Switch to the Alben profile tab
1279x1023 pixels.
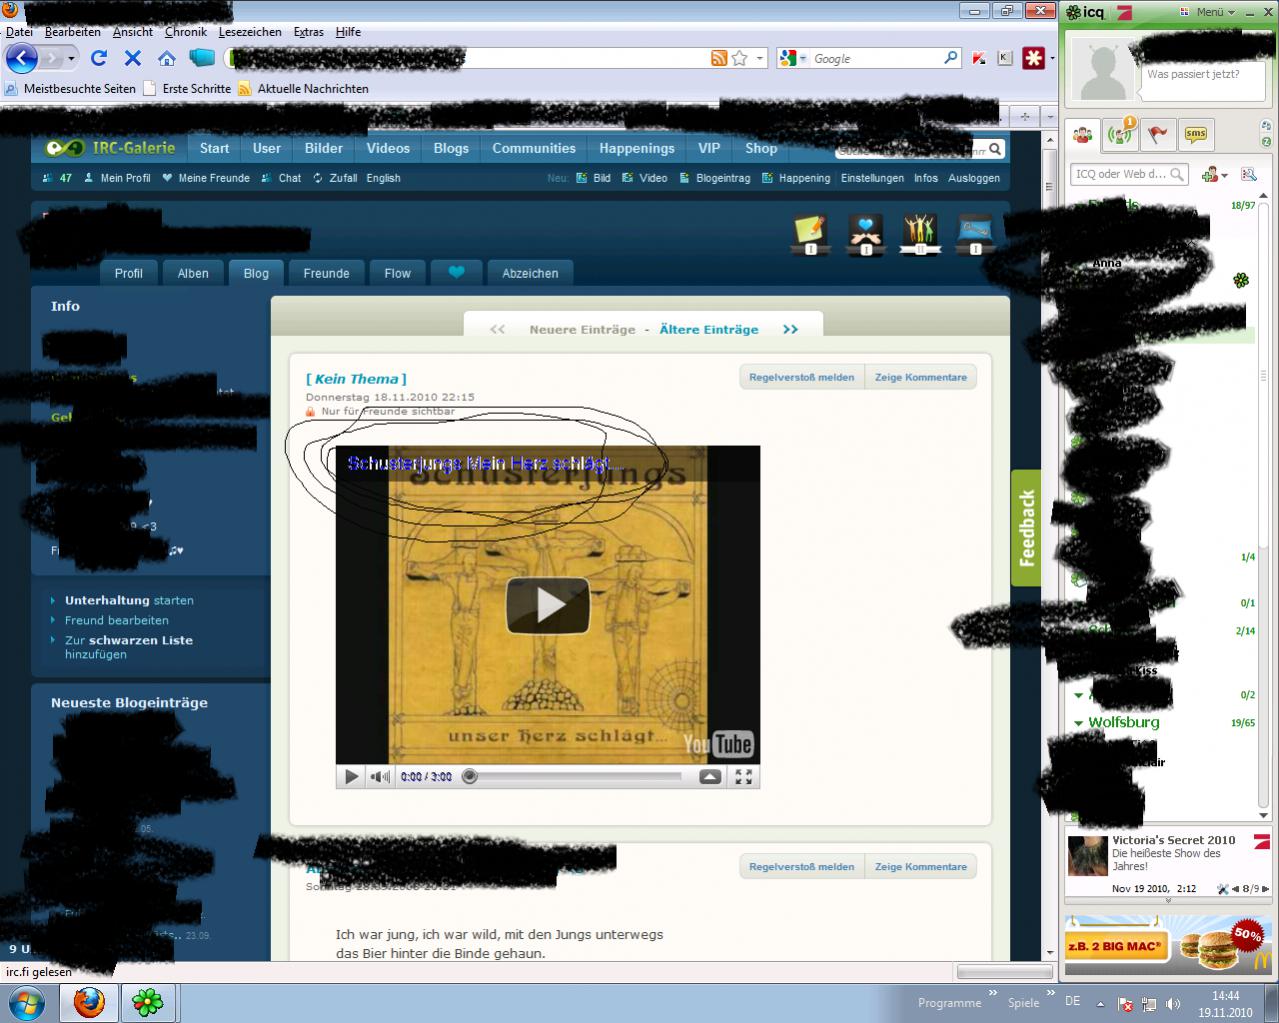[x=193, y=273]
